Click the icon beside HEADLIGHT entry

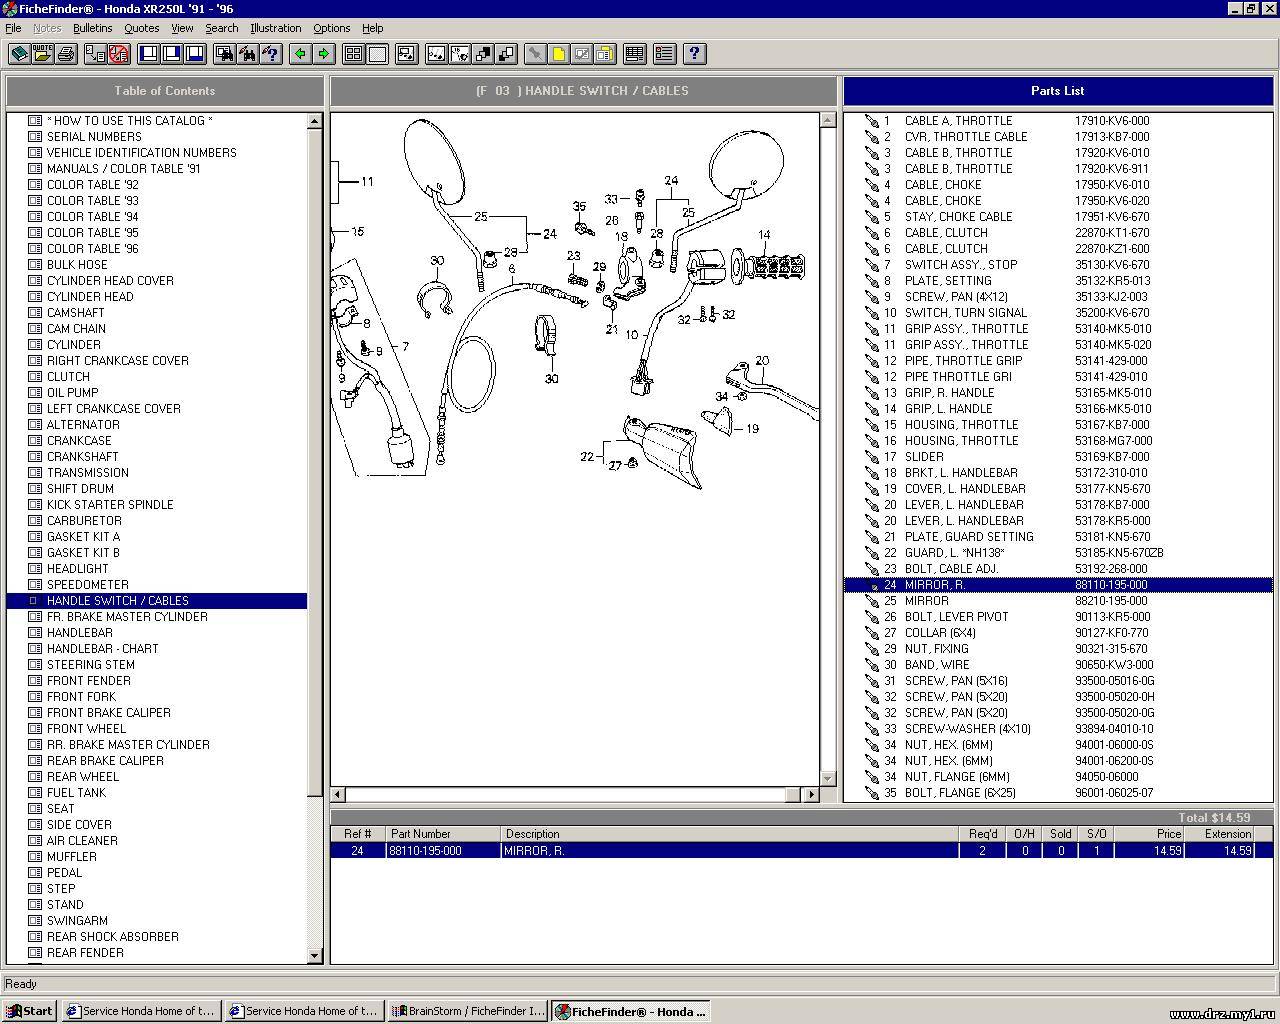point(35,569)
